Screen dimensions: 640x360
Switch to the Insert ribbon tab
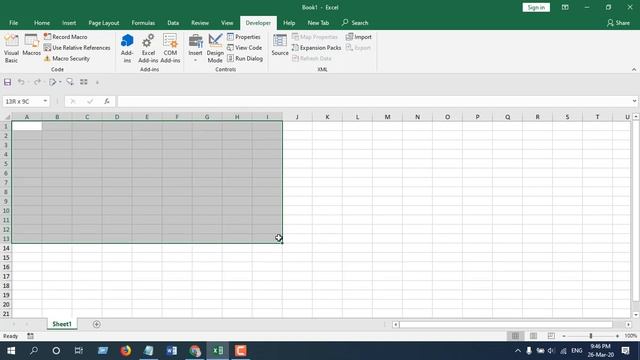click(x=69, y=23)
